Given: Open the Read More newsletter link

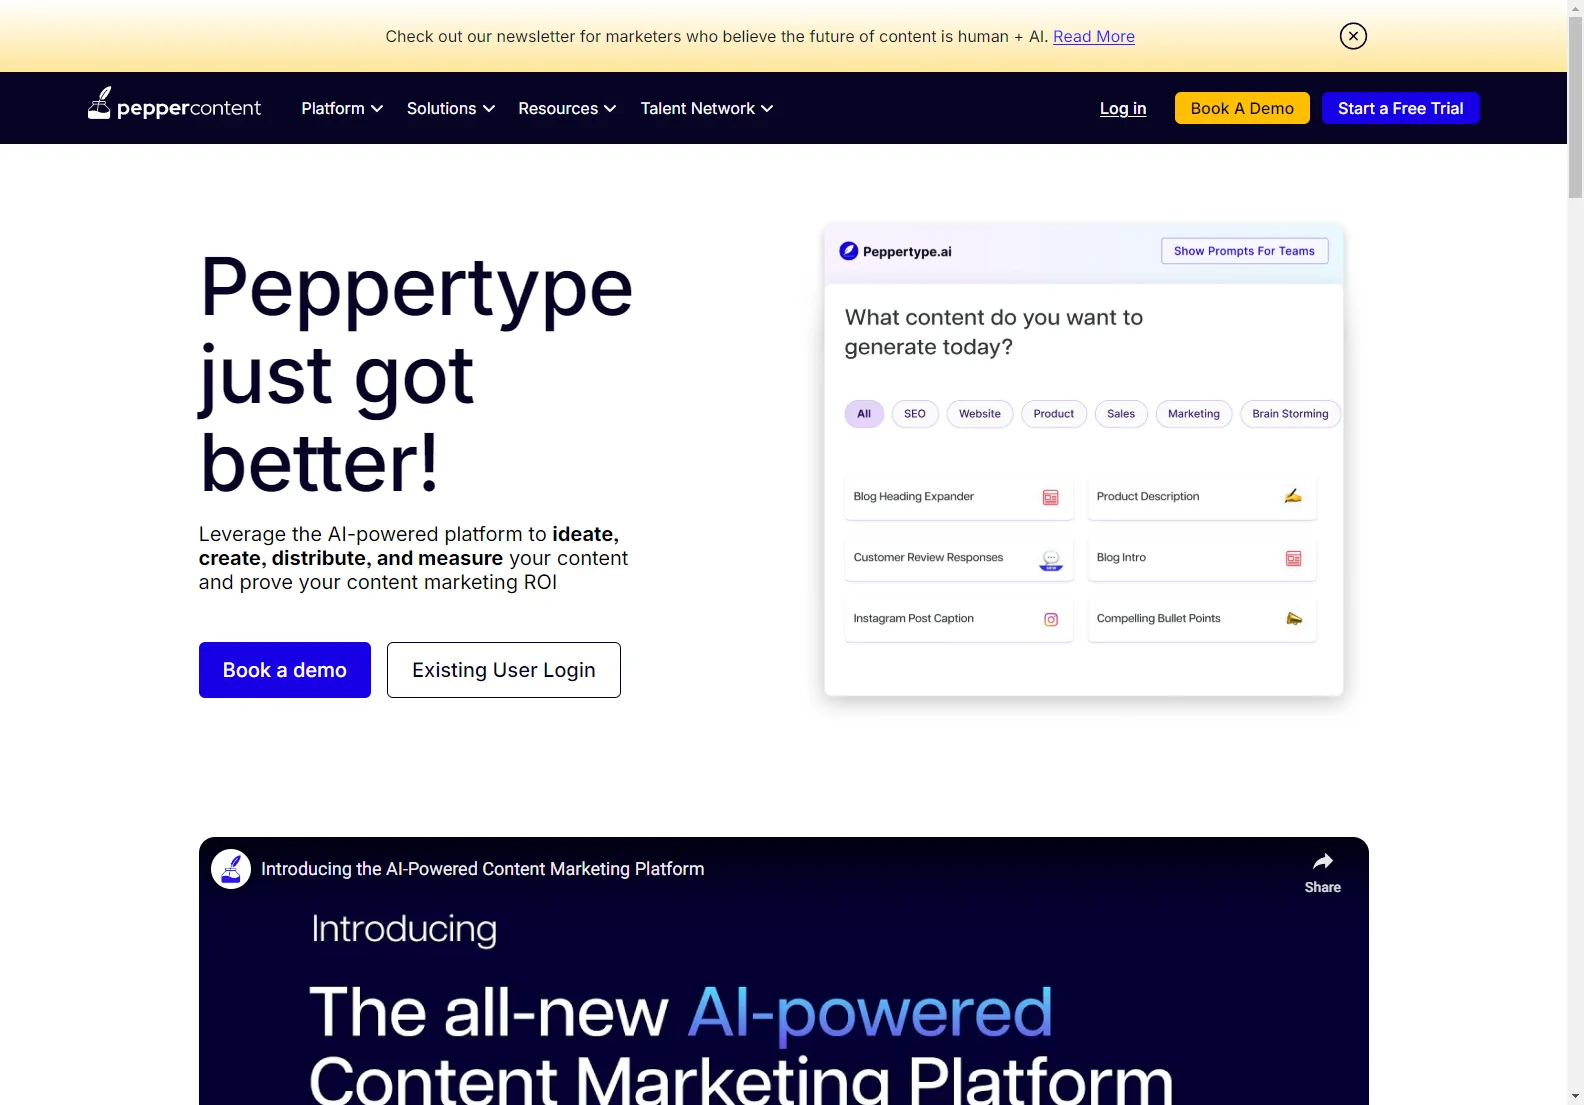Looking at the screenshot, I should click(1094, 36).
